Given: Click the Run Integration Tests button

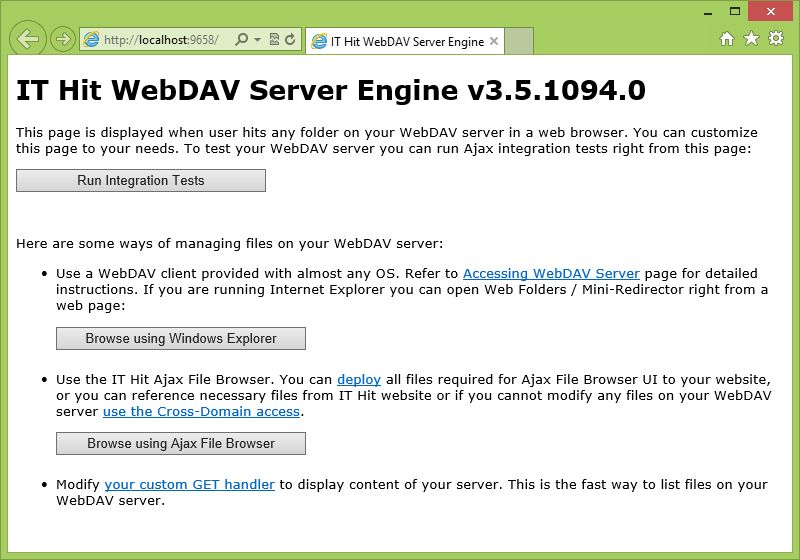Looking at the screenshot, I should (141, 181).
